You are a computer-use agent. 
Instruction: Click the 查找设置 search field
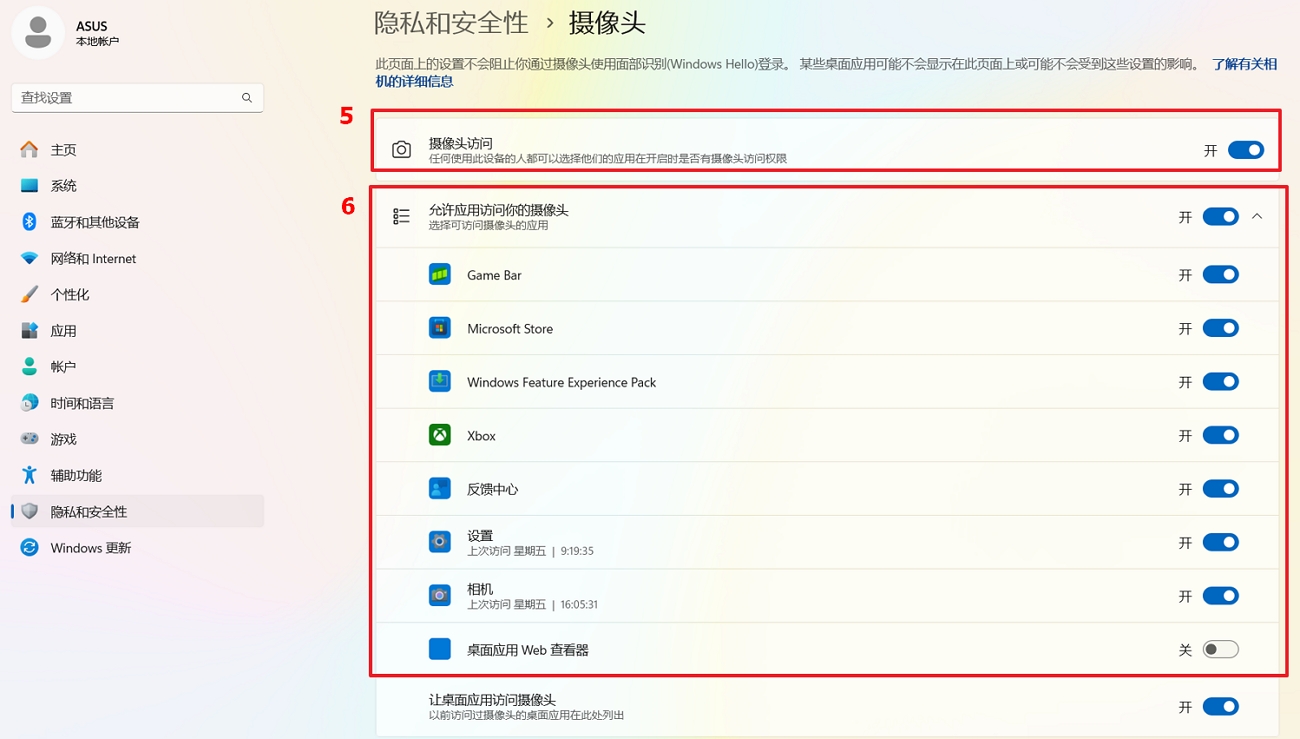click(x=125, y=98)
